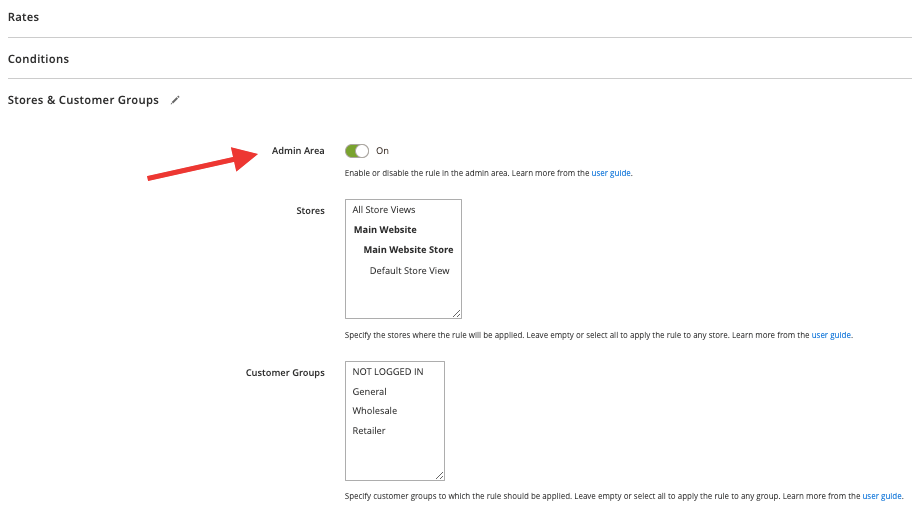Select NOT LOGGED IN customer group

(x=388, y=372)
